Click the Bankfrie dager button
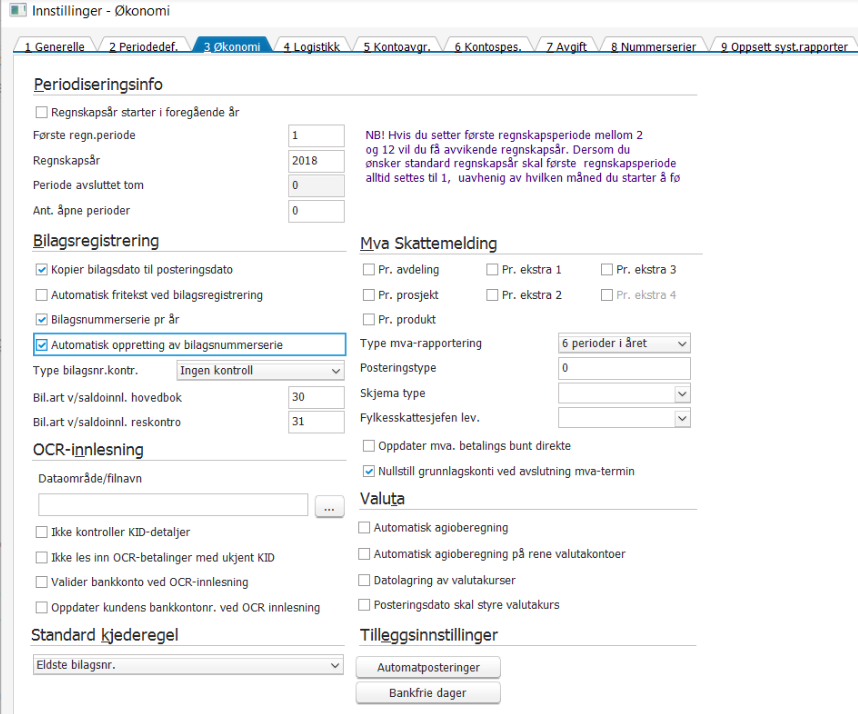The height and width of the screenshot is (714, 858). pos(428,693)
